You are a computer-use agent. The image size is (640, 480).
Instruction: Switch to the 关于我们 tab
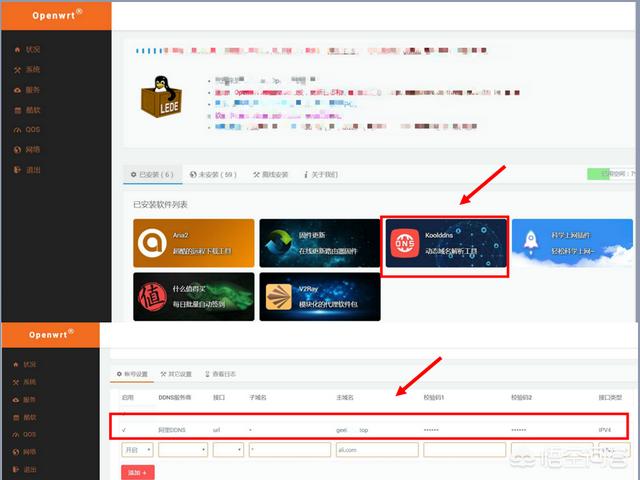click(x=321, y=174)
